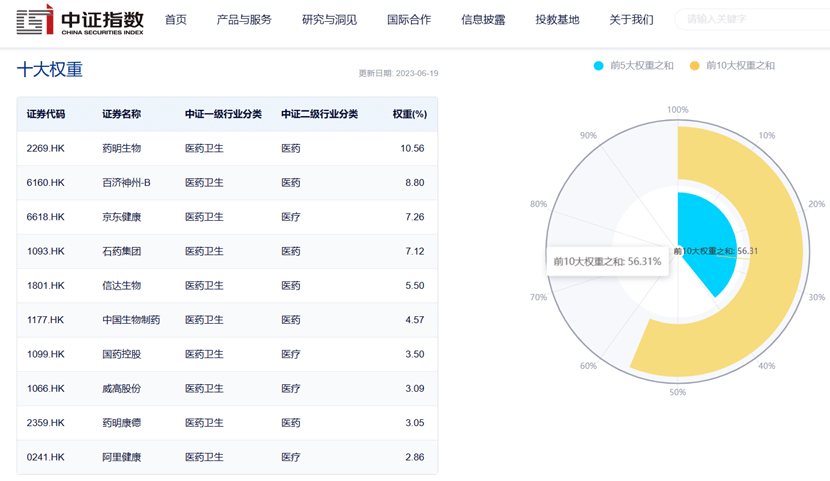Click the name 国药控股
The image size is (830, 481).
click(x=121, y=354)
